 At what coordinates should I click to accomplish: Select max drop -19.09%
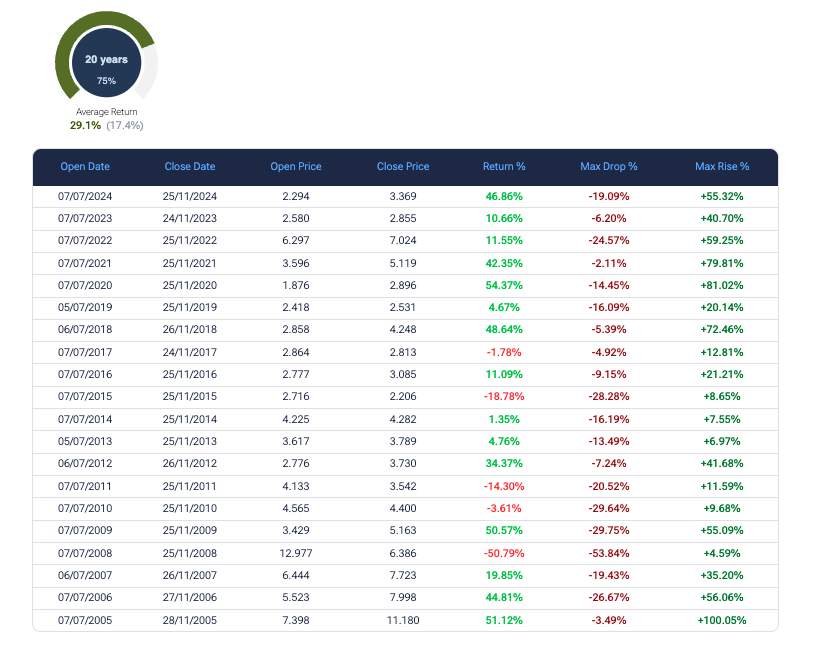[x=608, y=196]
